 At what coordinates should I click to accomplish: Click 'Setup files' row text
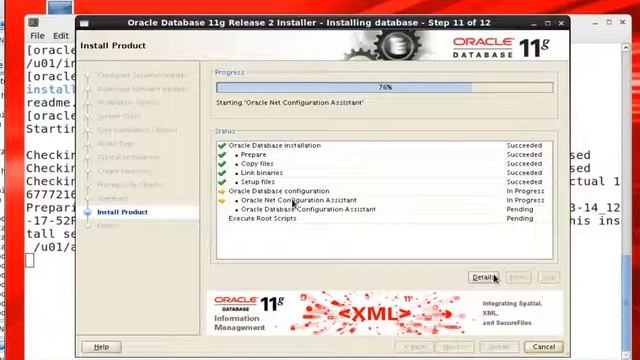(258, 182)
